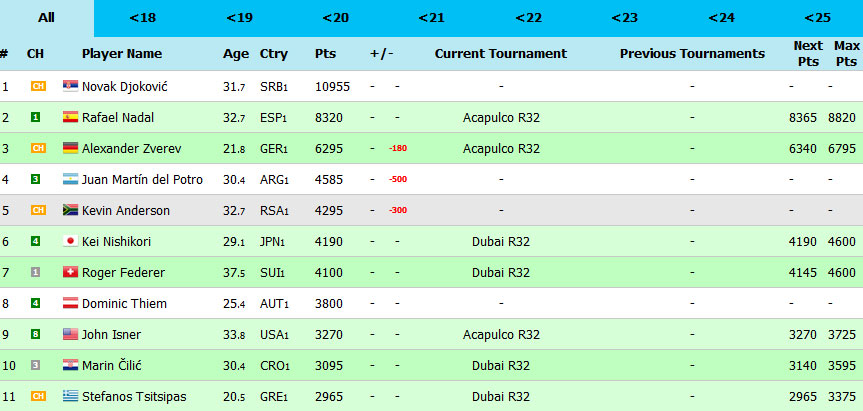Click Nadal's Acapulco R32 tournament cell
863x411 pixels.
tap(501, 118)
